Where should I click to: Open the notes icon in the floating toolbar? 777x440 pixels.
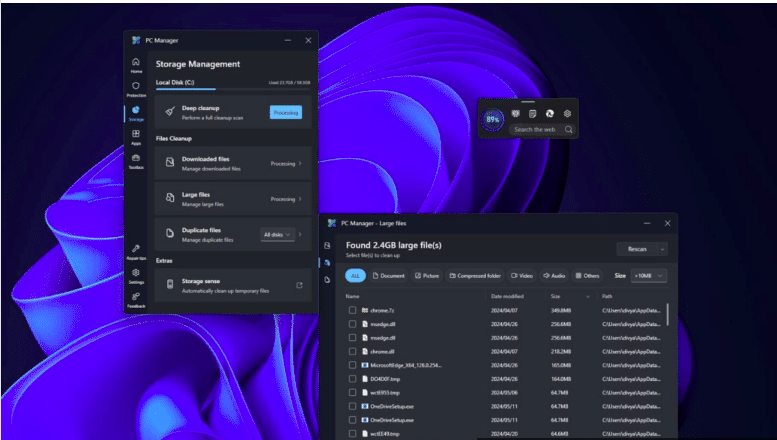(x=533, y=114)
